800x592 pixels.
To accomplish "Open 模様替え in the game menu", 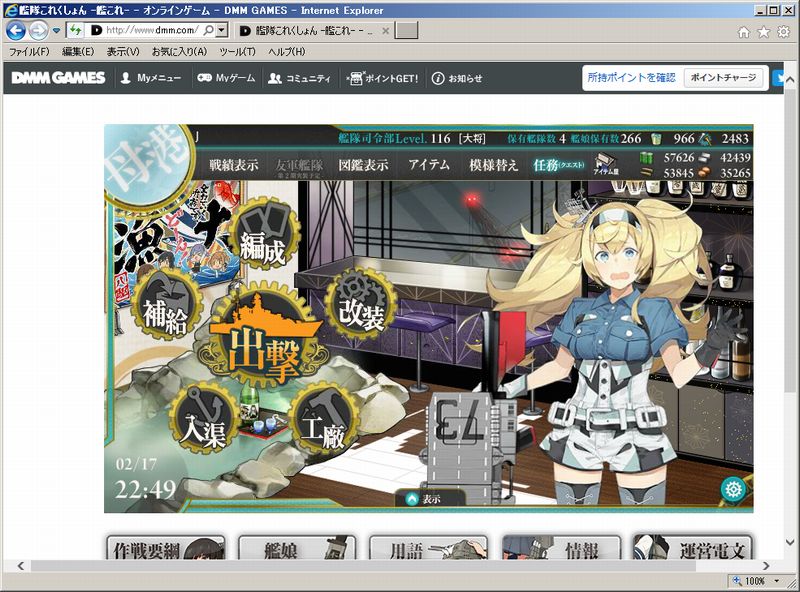I will pos(493,165).
